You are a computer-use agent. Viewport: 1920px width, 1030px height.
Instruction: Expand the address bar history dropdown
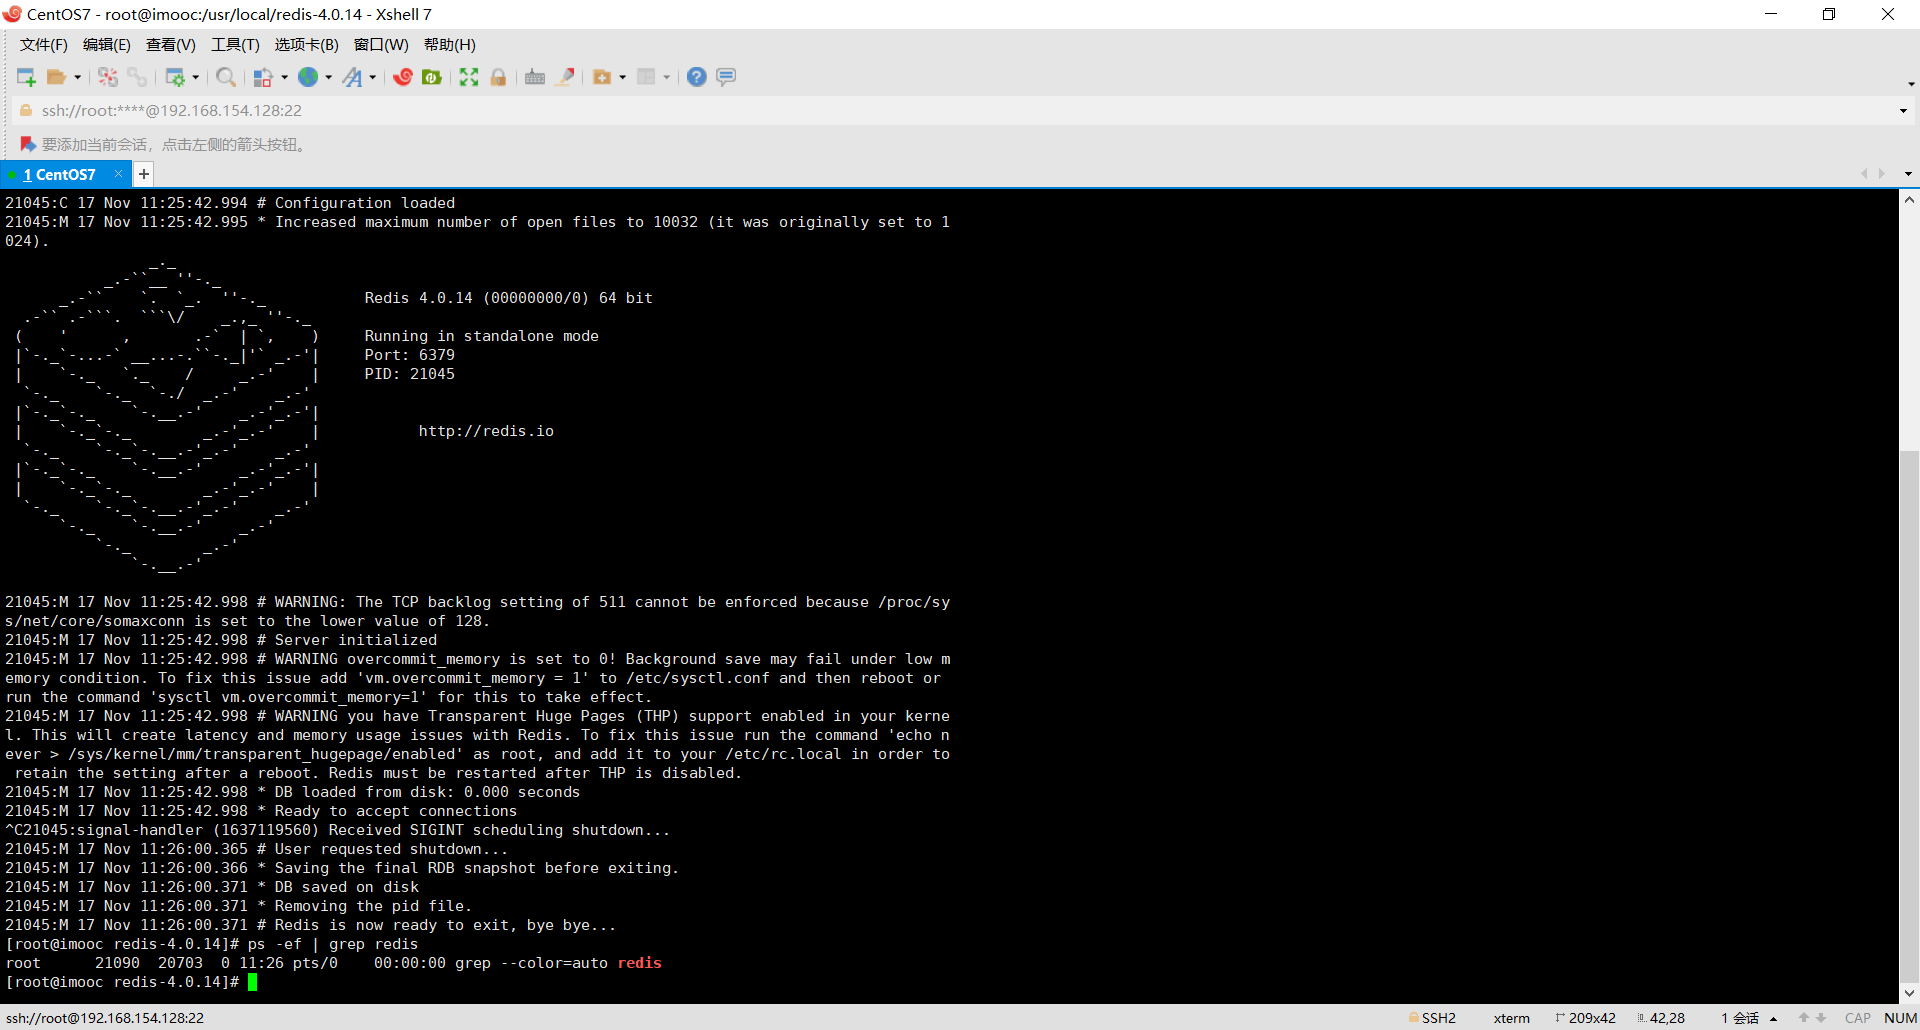[x=1903, y=111]
